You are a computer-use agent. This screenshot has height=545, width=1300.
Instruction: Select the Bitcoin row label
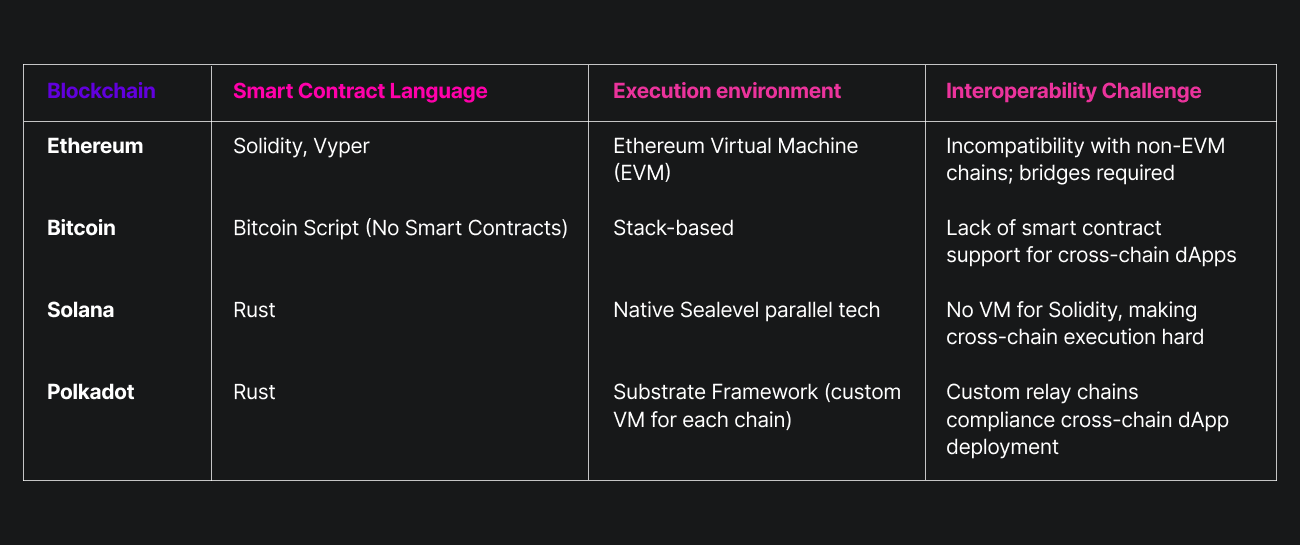[81, 228]
